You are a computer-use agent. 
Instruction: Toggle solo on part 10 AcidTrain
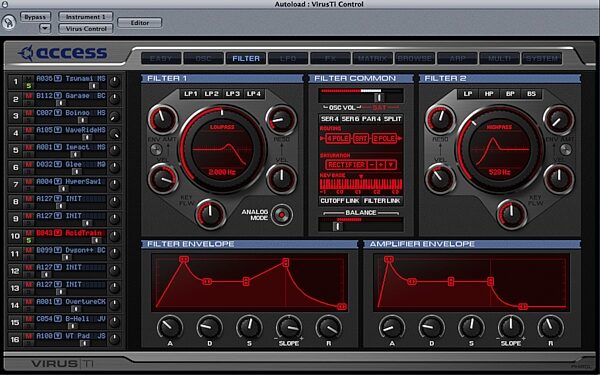tap(28, 240)
